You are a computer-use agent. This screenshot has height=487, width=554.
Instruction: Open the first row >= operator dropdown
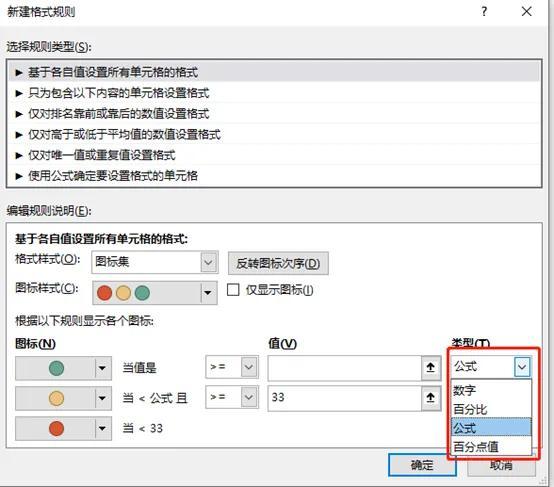click(232, 367)
